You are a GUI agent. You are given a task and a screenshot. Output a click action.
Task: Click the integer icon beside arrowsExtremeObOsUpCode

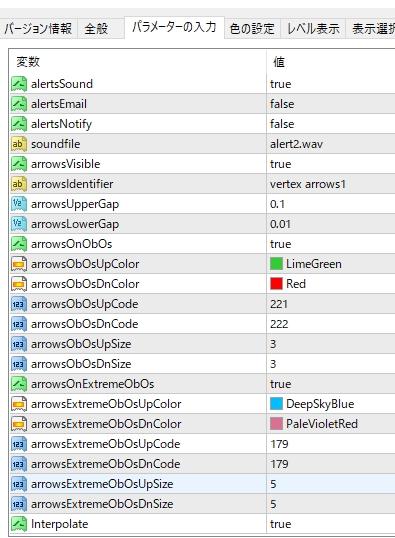[19, 444]
